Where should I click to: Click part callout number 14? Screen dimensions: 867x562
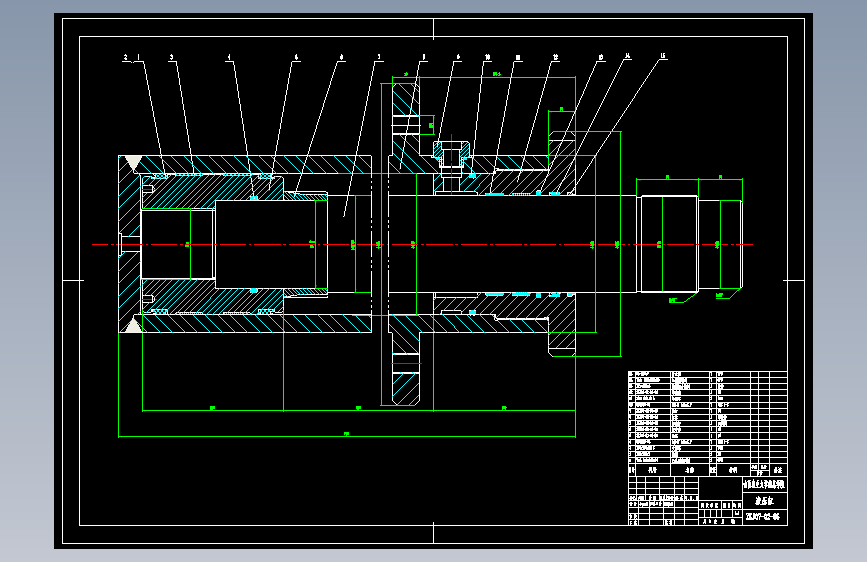click(628, 56)
